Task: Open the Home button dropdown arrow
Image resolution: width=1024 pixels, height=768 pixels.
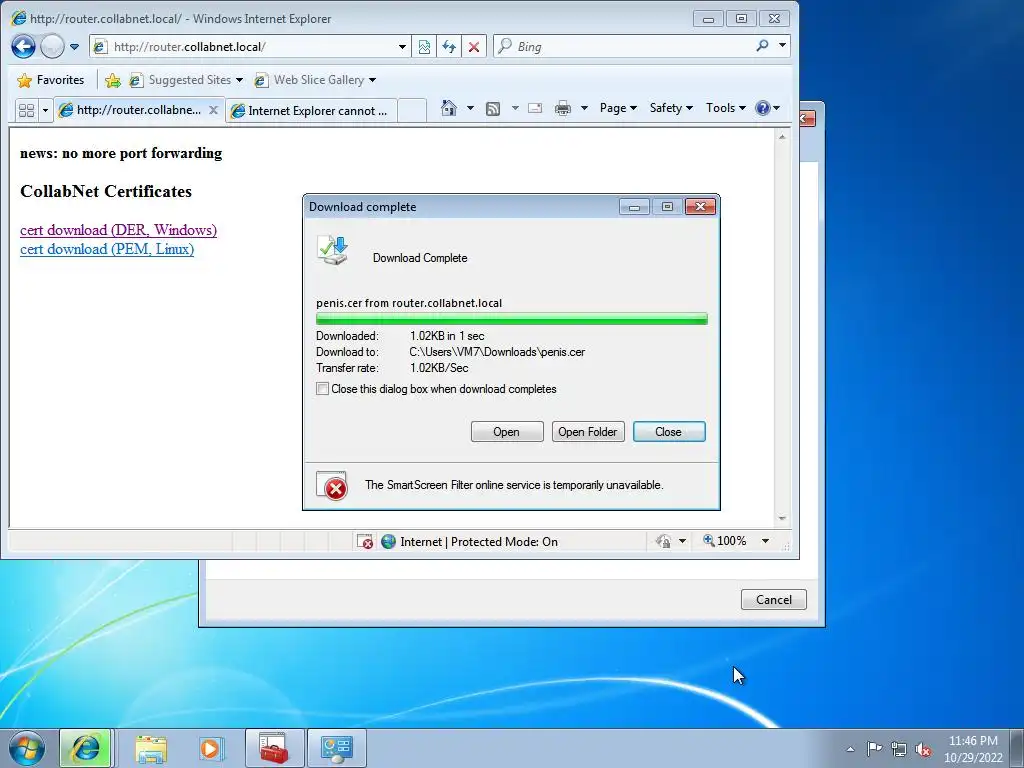Action: 470,108
